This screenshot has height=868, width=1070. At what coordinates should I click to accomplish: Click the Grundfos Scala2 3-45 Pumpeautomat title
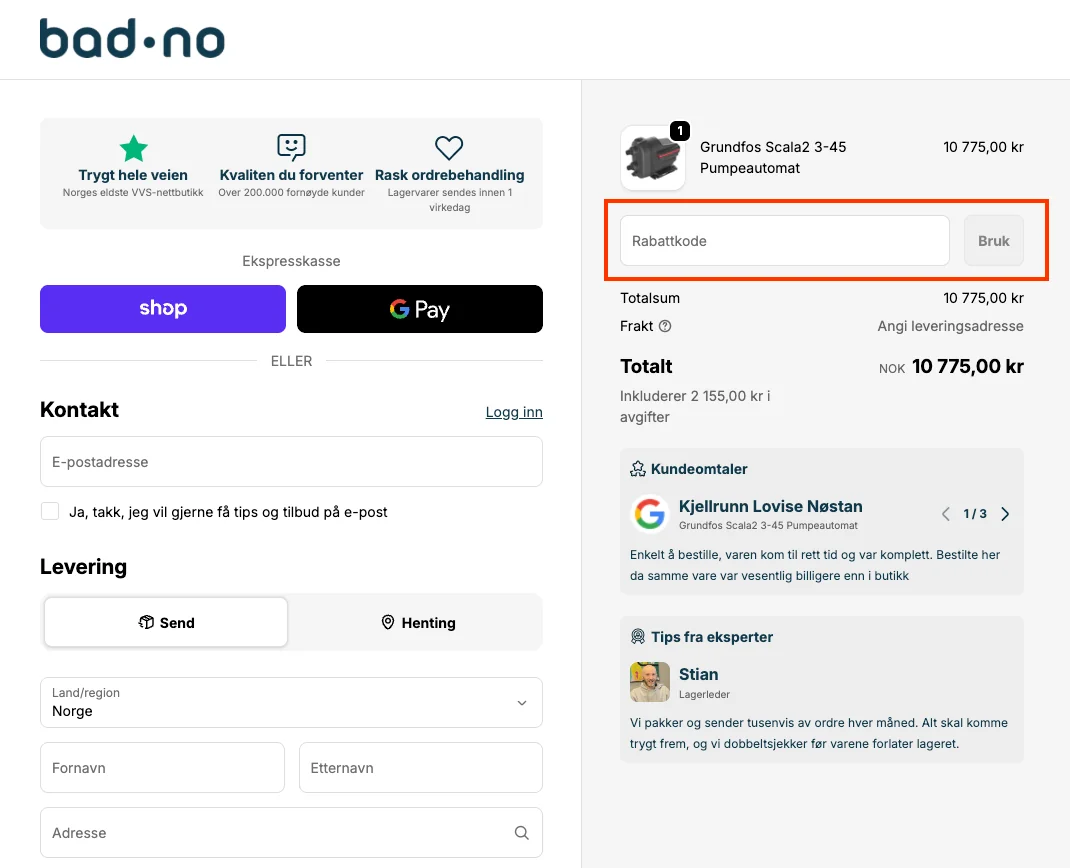[773, 158]
